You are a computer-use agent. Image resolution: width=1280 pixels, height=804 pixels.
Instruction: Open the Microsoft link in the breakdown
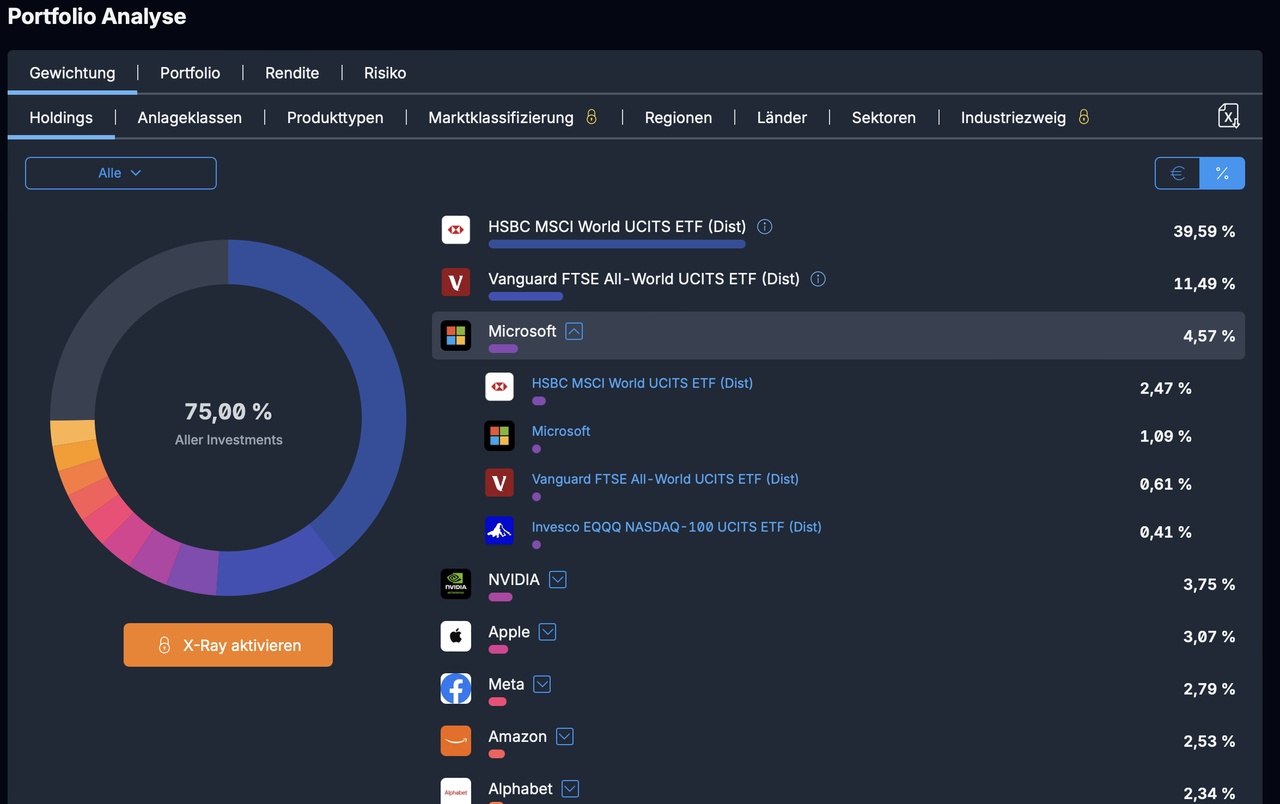coord(561,431)
